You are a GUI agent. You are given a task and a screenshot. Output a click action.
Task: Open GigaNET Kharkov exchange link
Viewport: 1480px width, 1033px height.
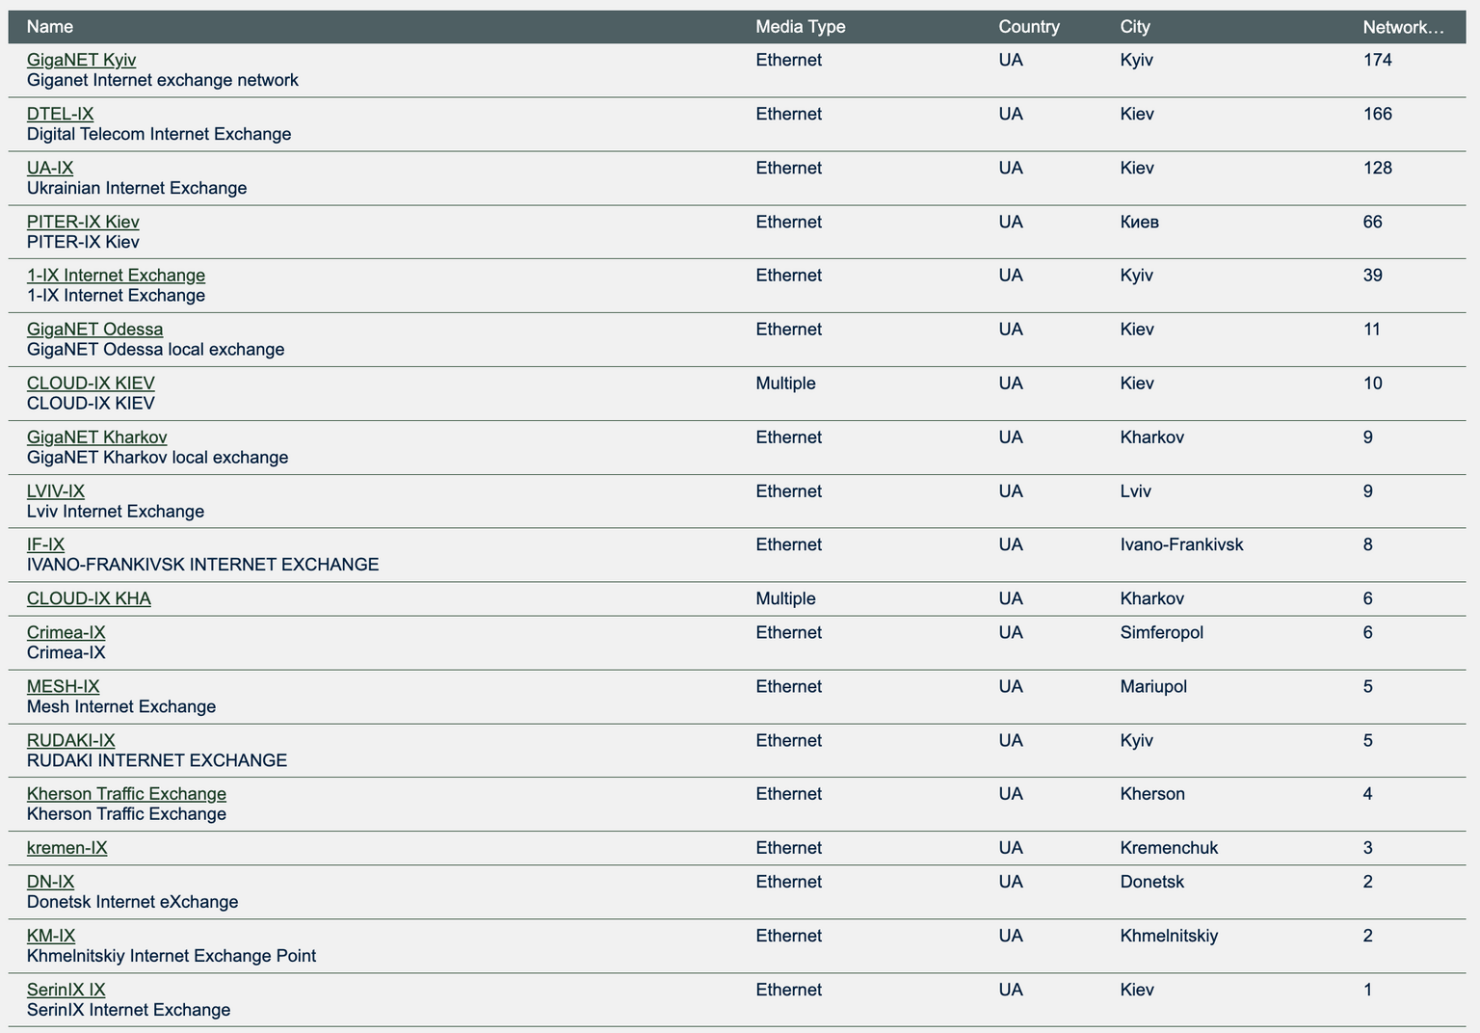click(97, 437)
